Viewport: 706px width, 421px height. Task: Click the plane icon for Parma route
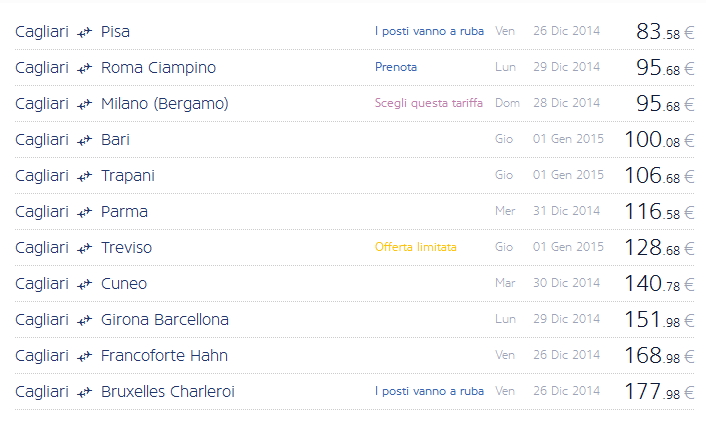coord(85,213)
